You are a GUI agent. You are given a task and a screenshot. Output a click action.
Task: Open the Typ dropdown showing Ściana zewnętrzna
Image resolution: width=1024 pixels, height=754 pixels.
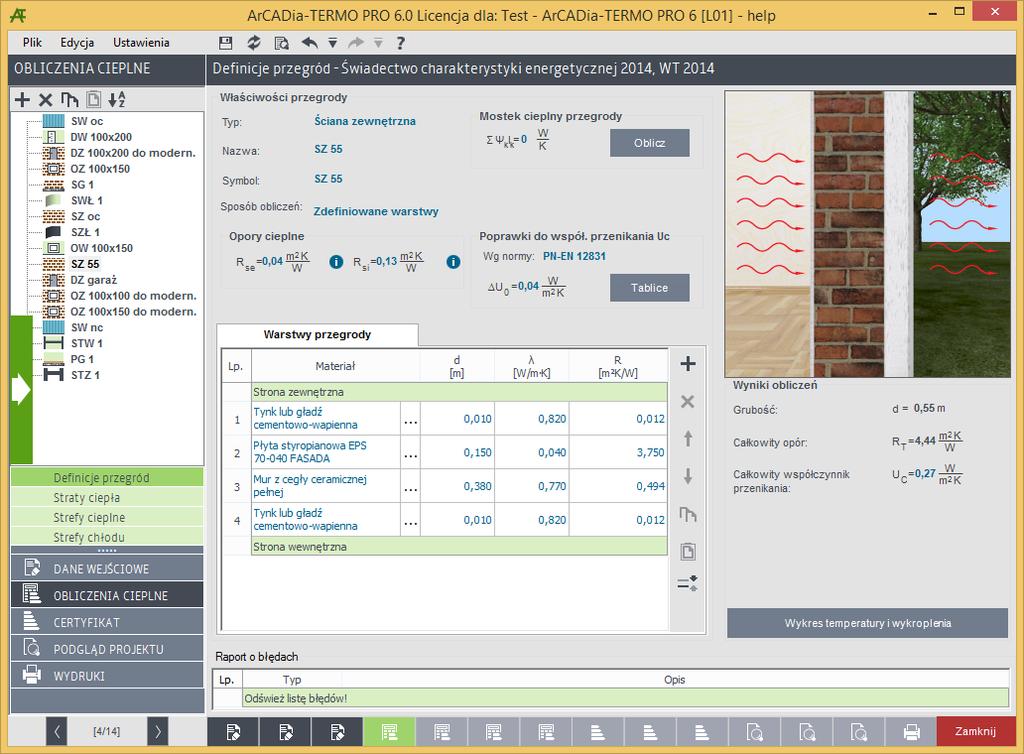click(365, 121)
